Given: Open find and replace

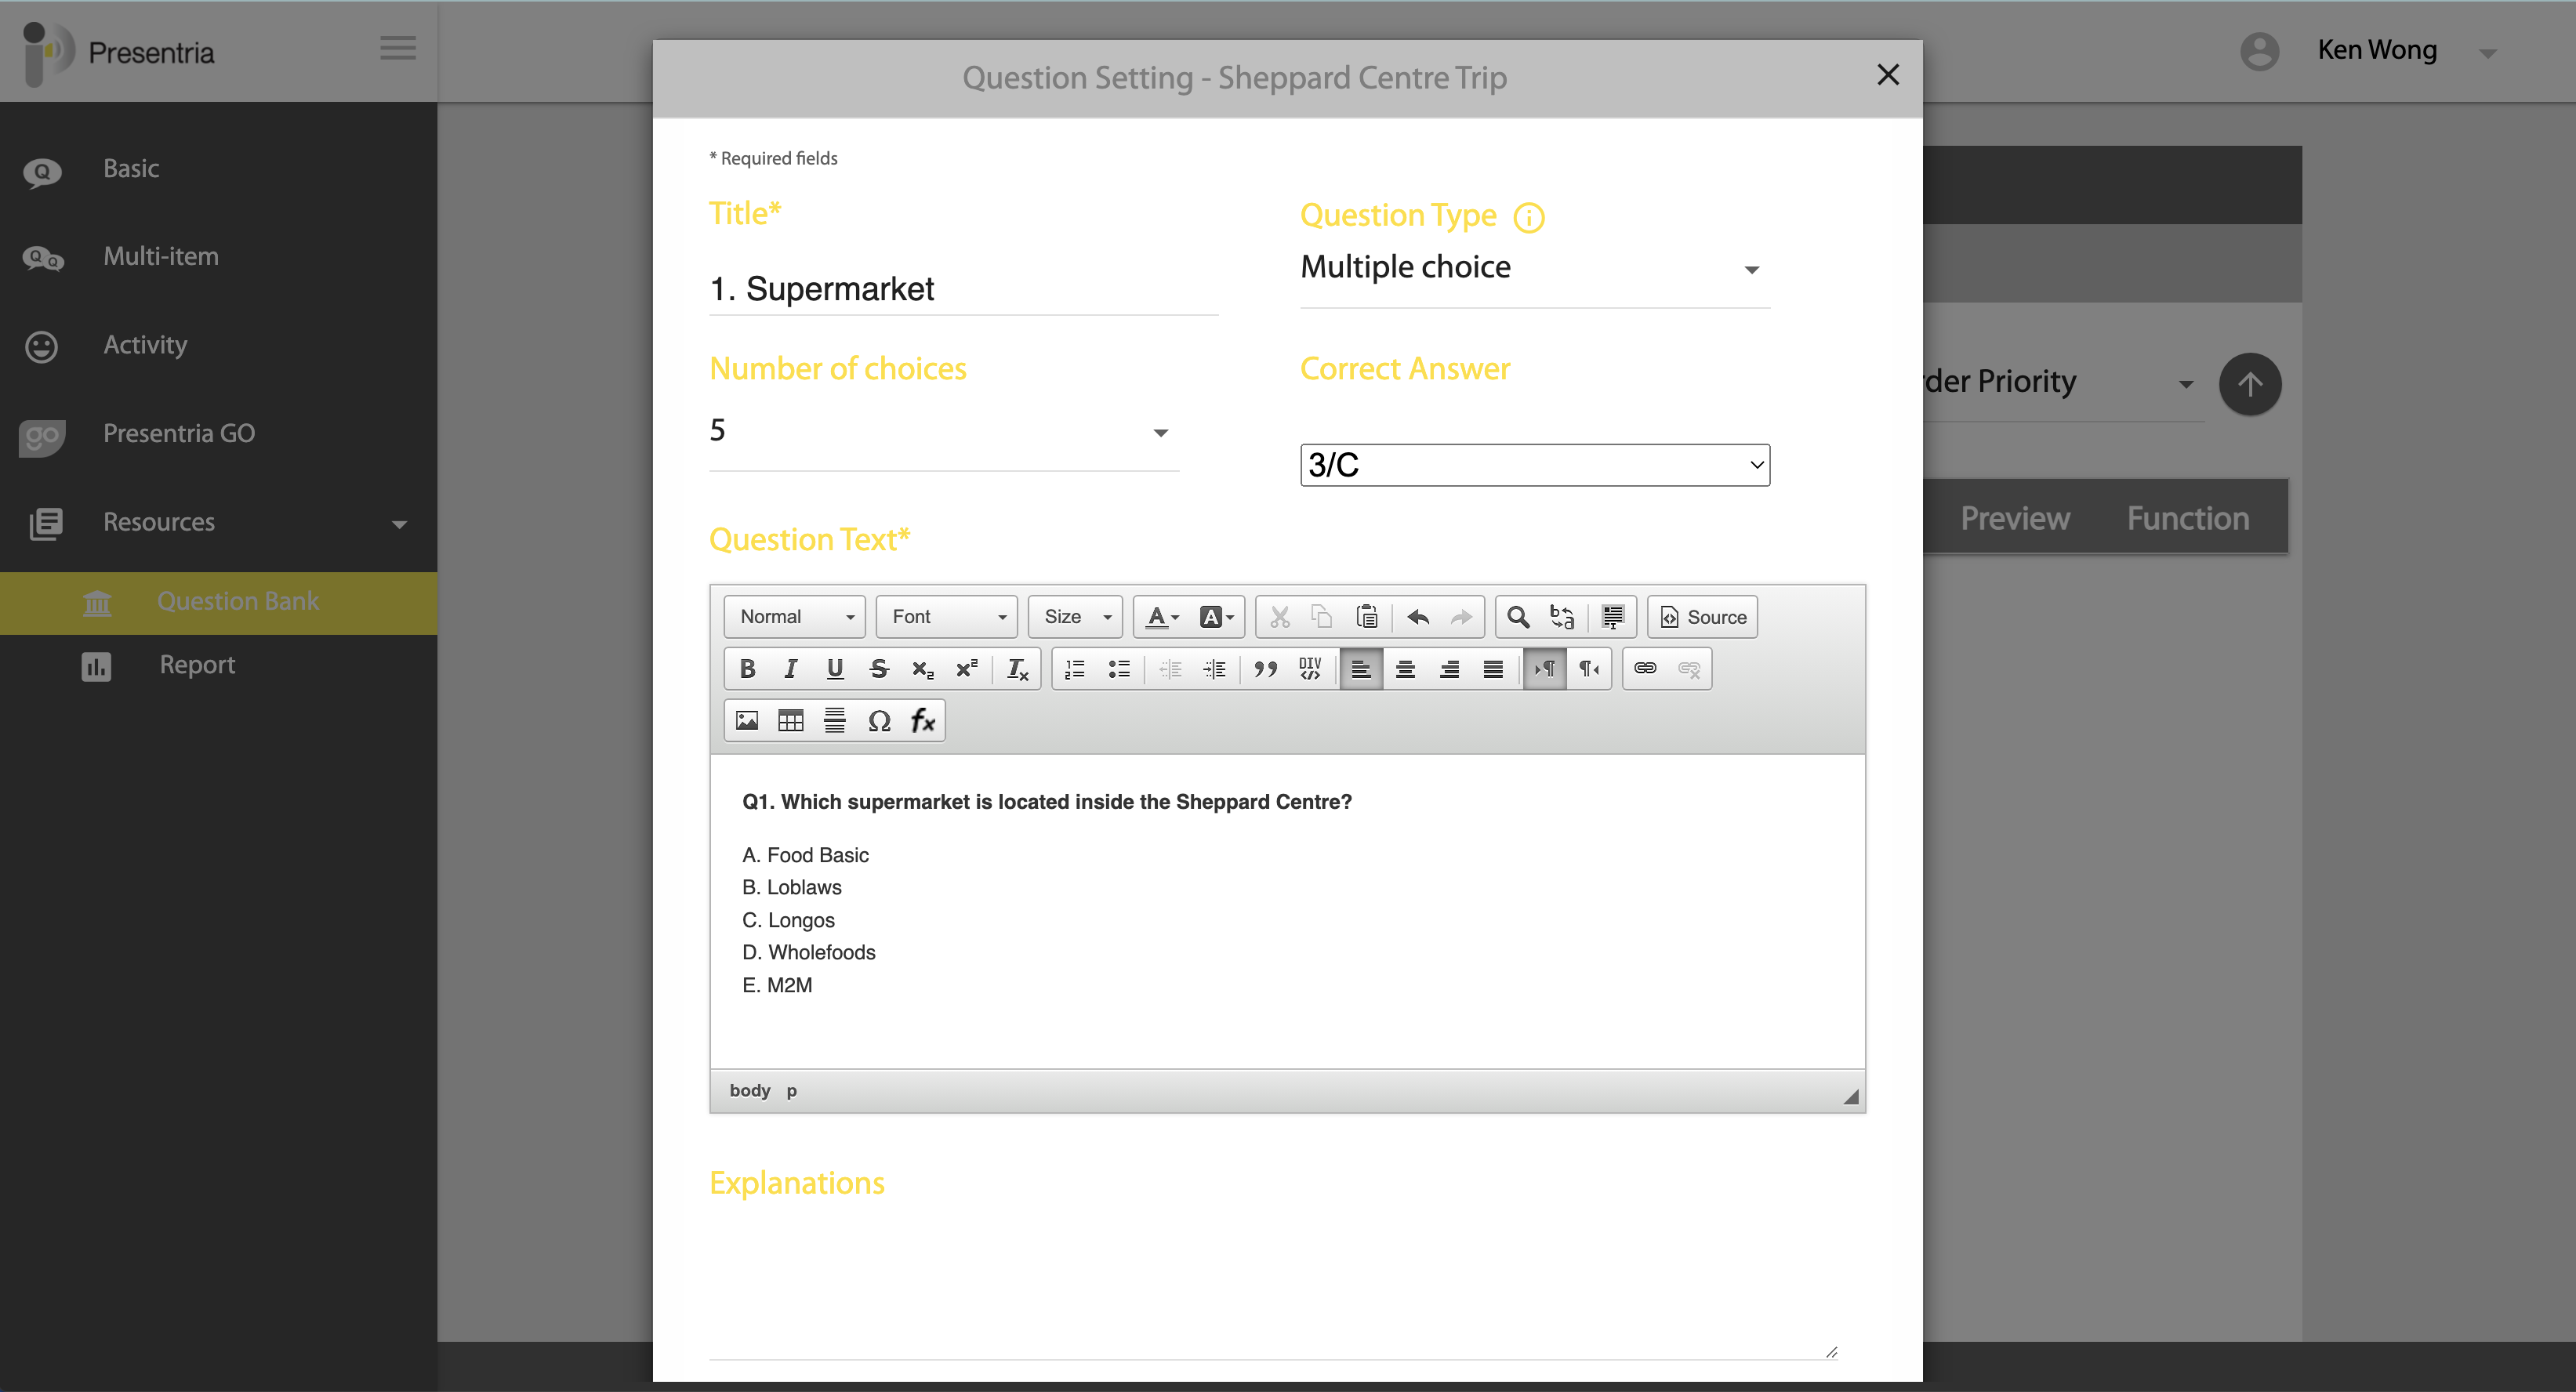Looking at the screenshot, I should pyautogui.click(x=1562, y=617).
